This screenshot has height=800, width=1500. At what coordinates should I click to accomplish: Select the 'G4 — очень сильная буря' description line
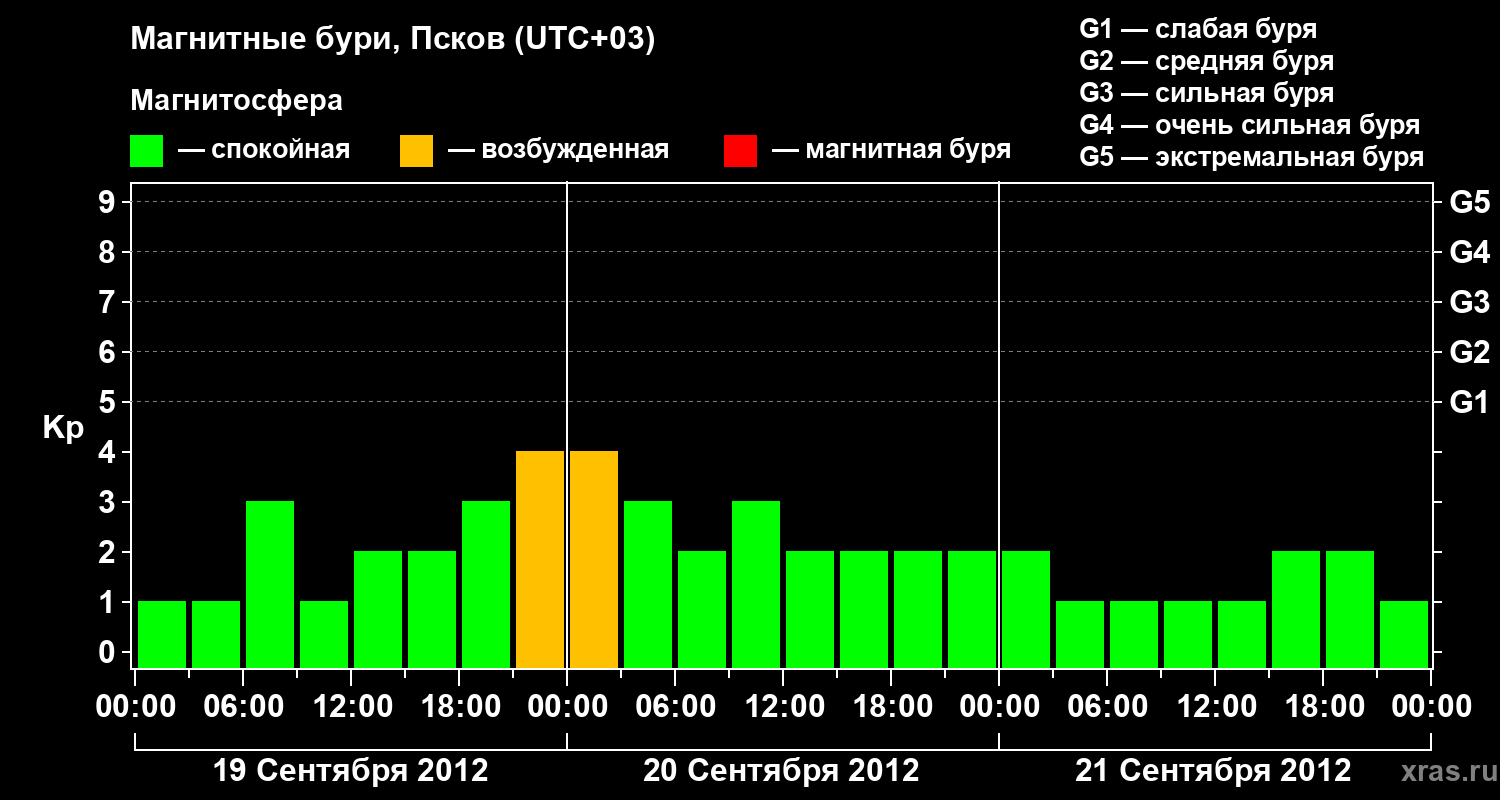tap(1249, 125)
